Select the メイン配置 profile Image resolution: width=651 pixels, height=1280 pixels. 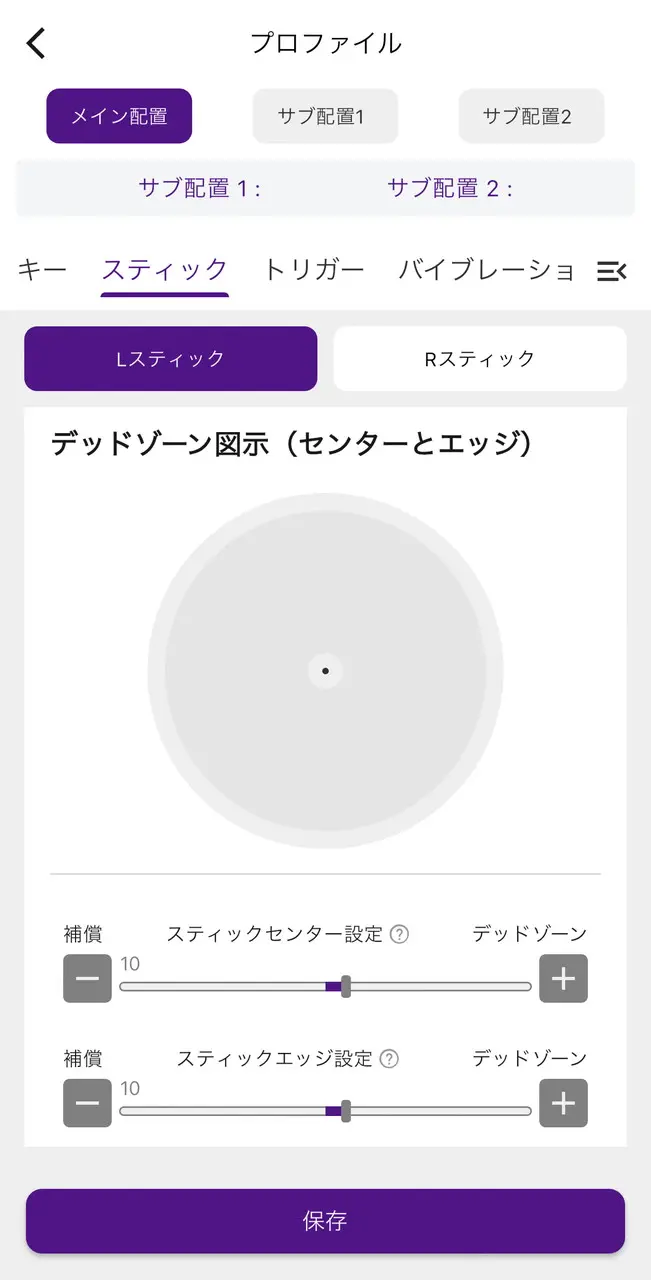point(119,116)
